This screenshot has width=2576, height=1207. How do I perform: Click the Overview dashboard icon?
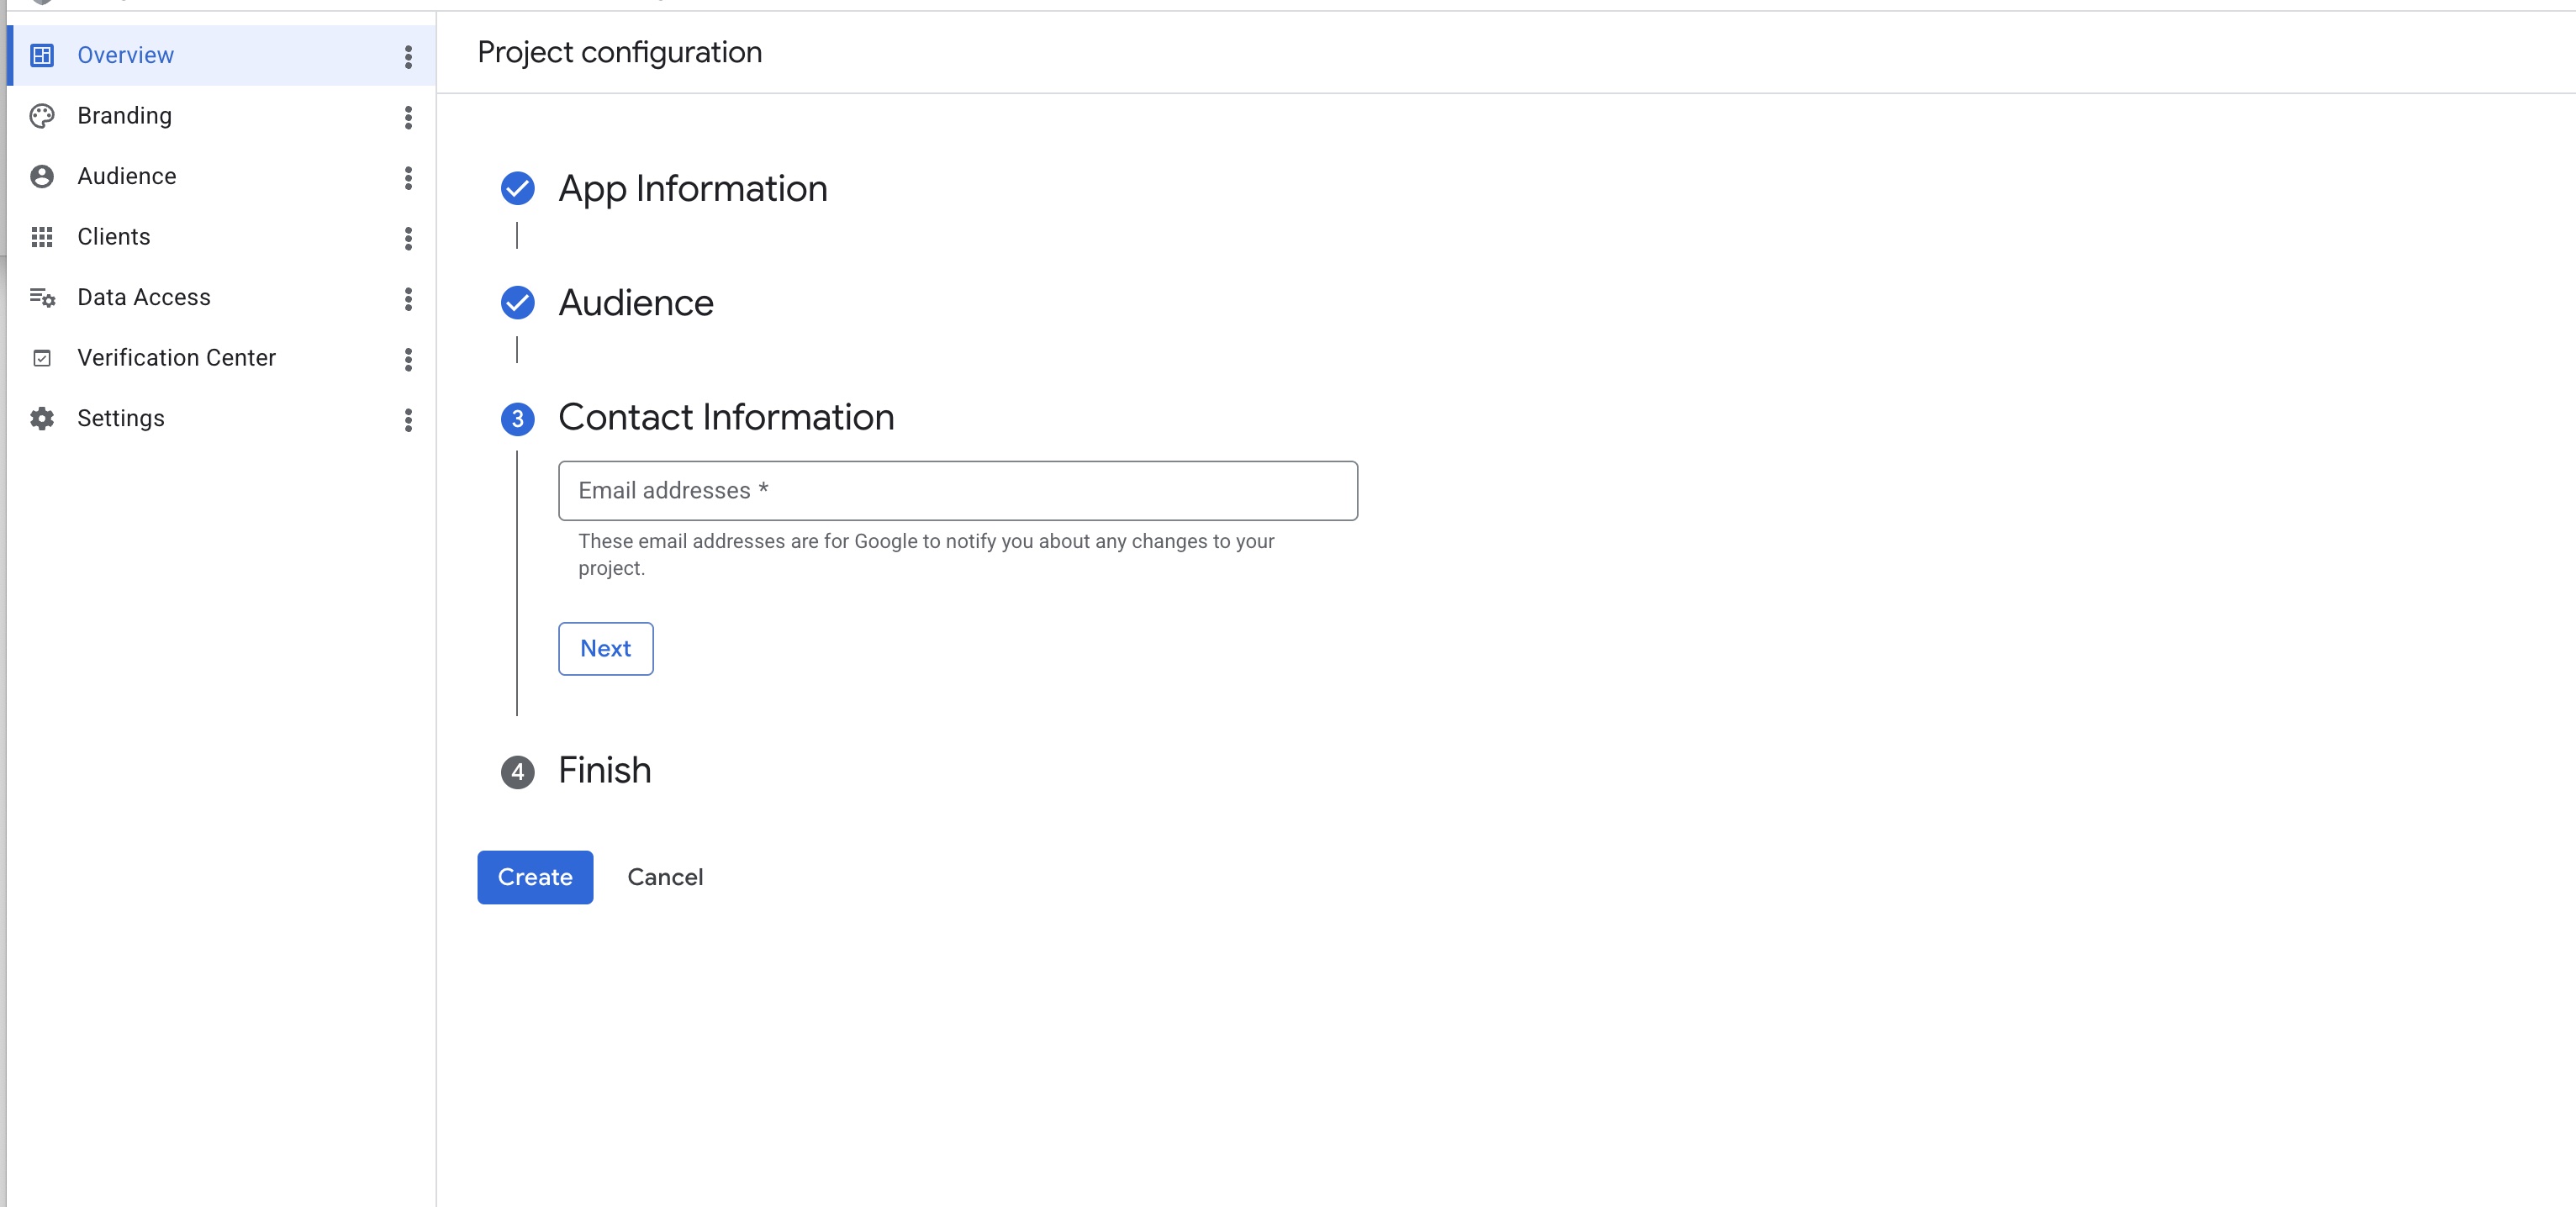[42, 55]
